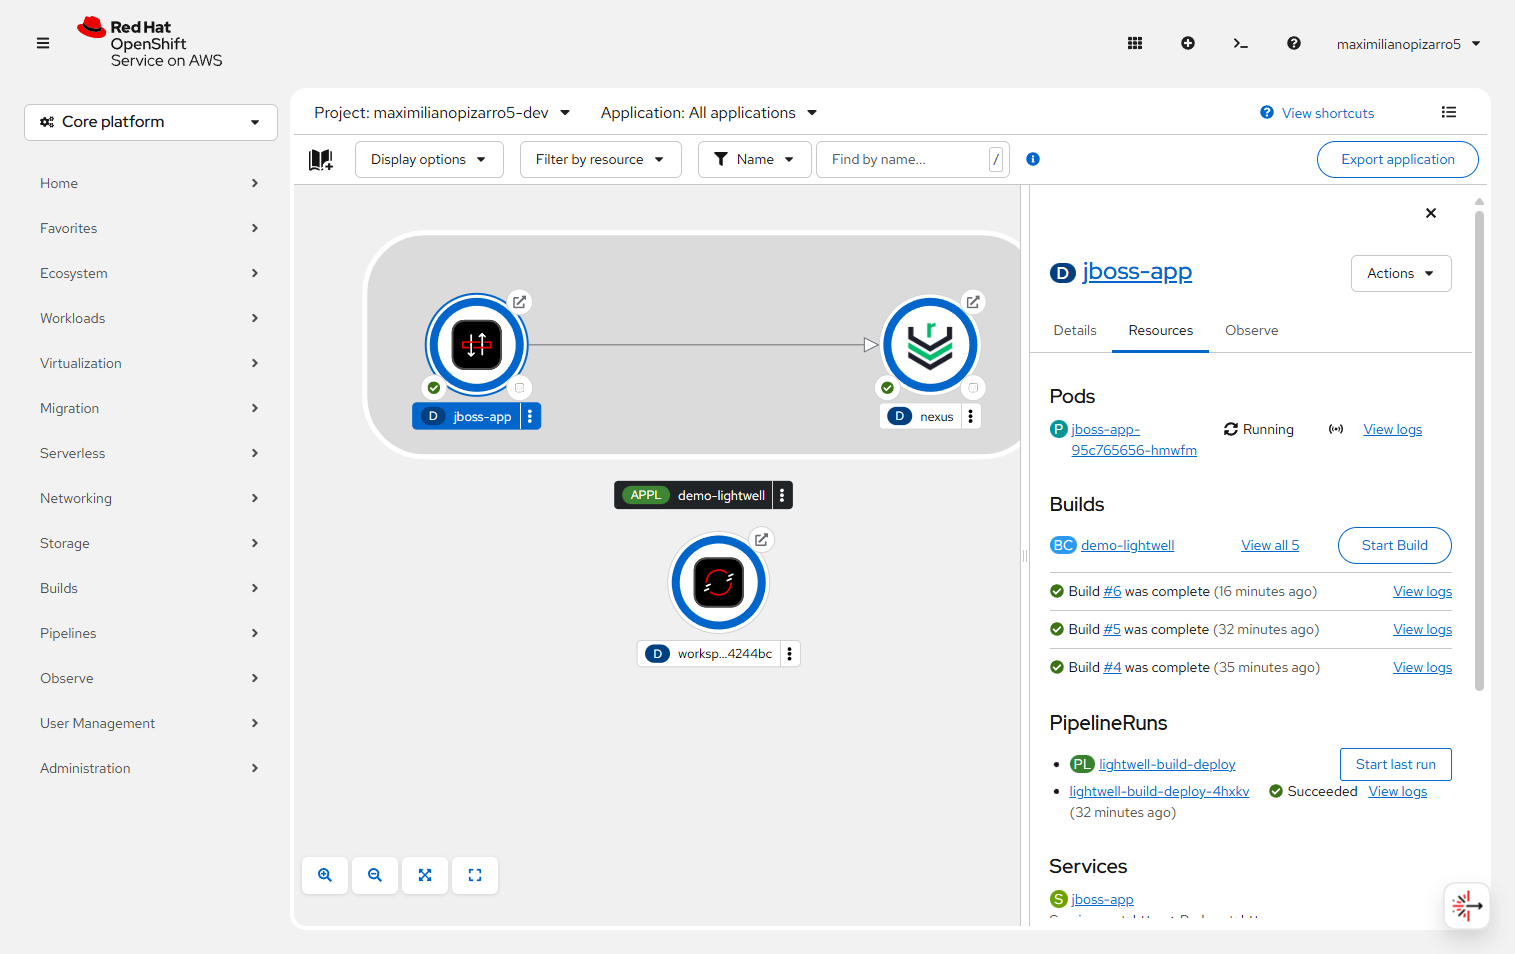This screenshot has height=954, width=1515.
Task: Open URL decorator on nexus node
Action: point(973,301)
